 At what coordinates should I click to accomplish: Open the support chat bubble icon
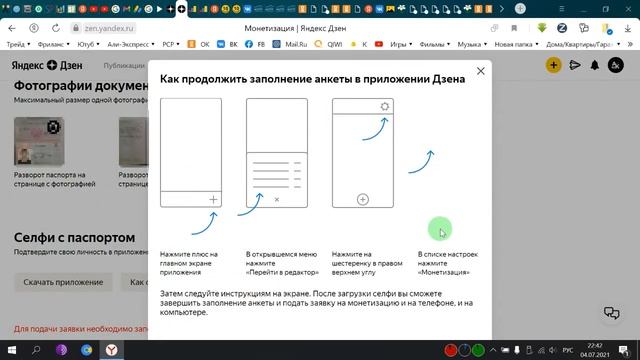(x=611, y=313)
